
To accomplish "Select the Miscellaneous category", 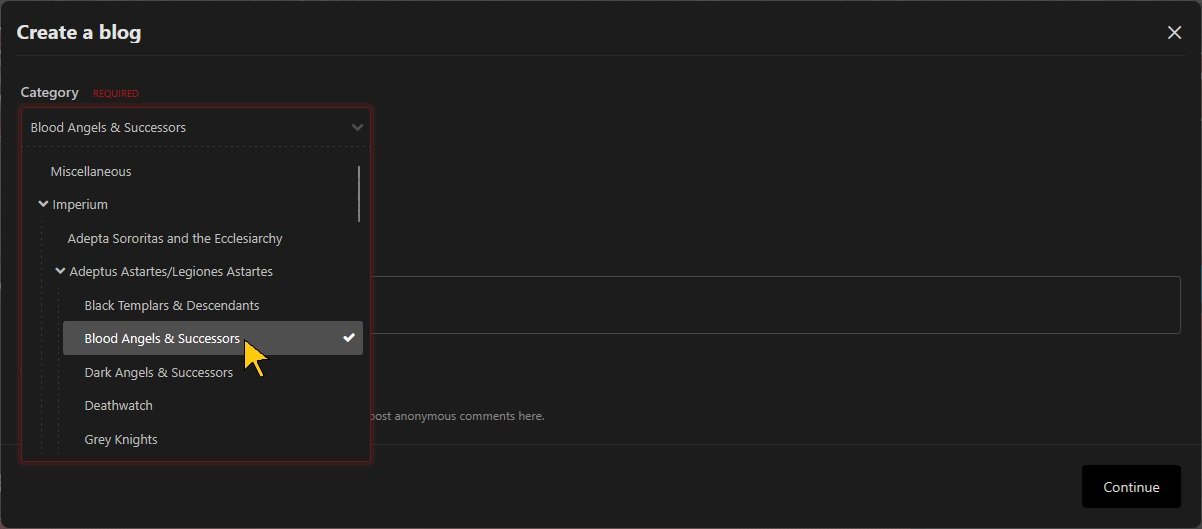I will (91, 171).
